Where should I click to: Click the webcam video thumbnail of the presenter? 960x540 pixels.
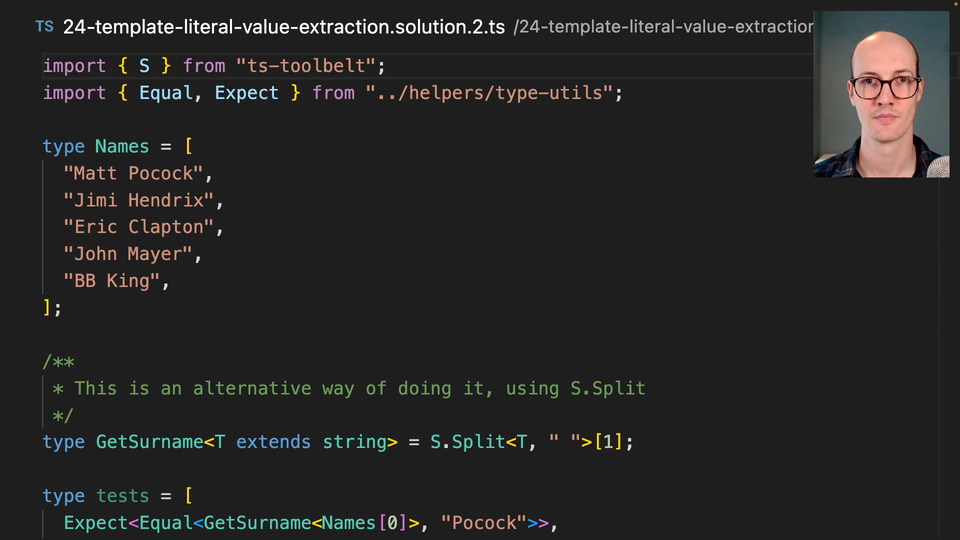(x=881, y=95)
